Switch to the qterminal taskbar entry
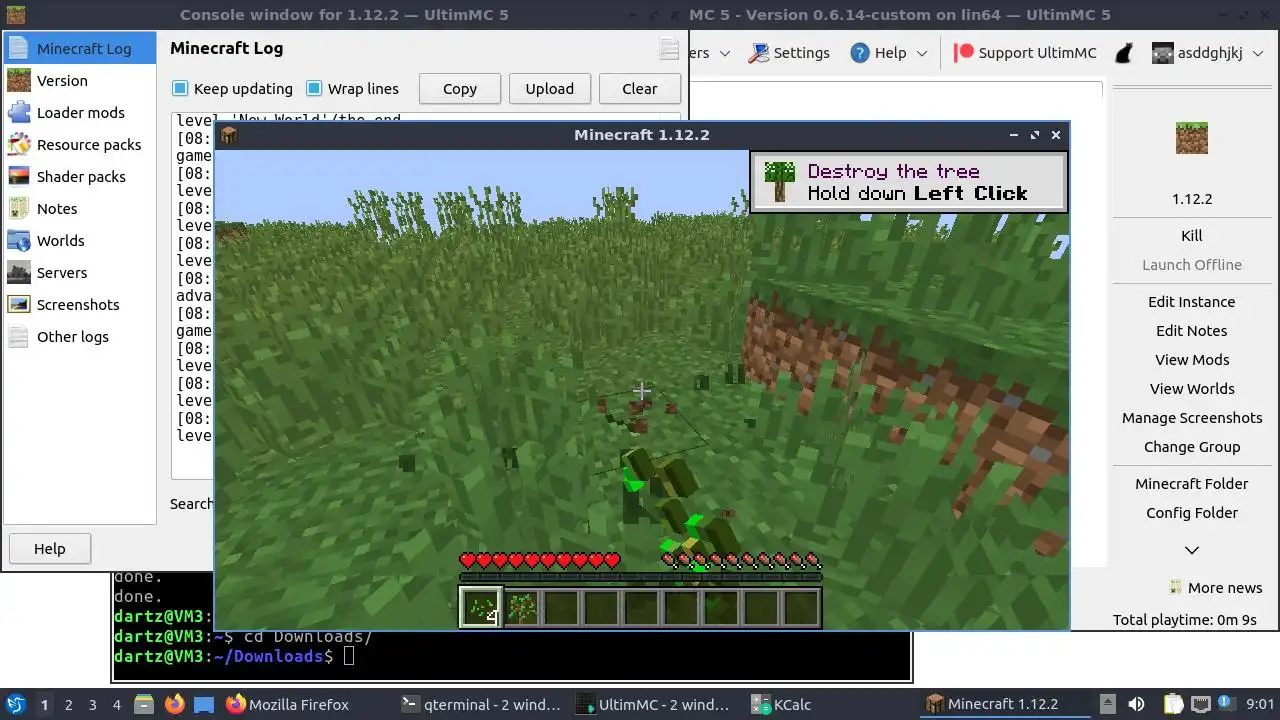 (x=481, y=705)
